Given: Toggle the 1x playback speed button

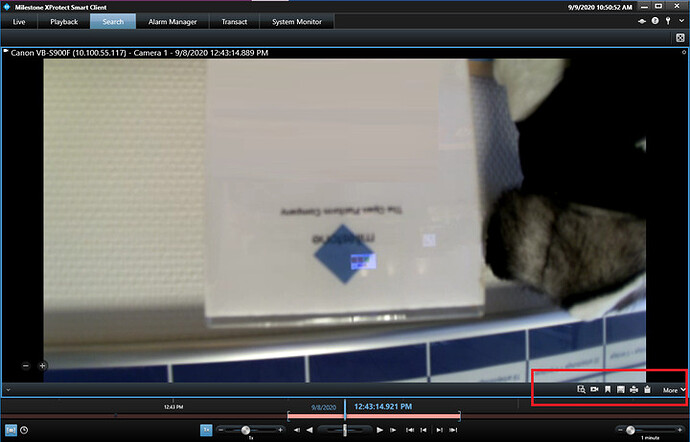Looking at the screenshot, I should [x=206, y=430].
